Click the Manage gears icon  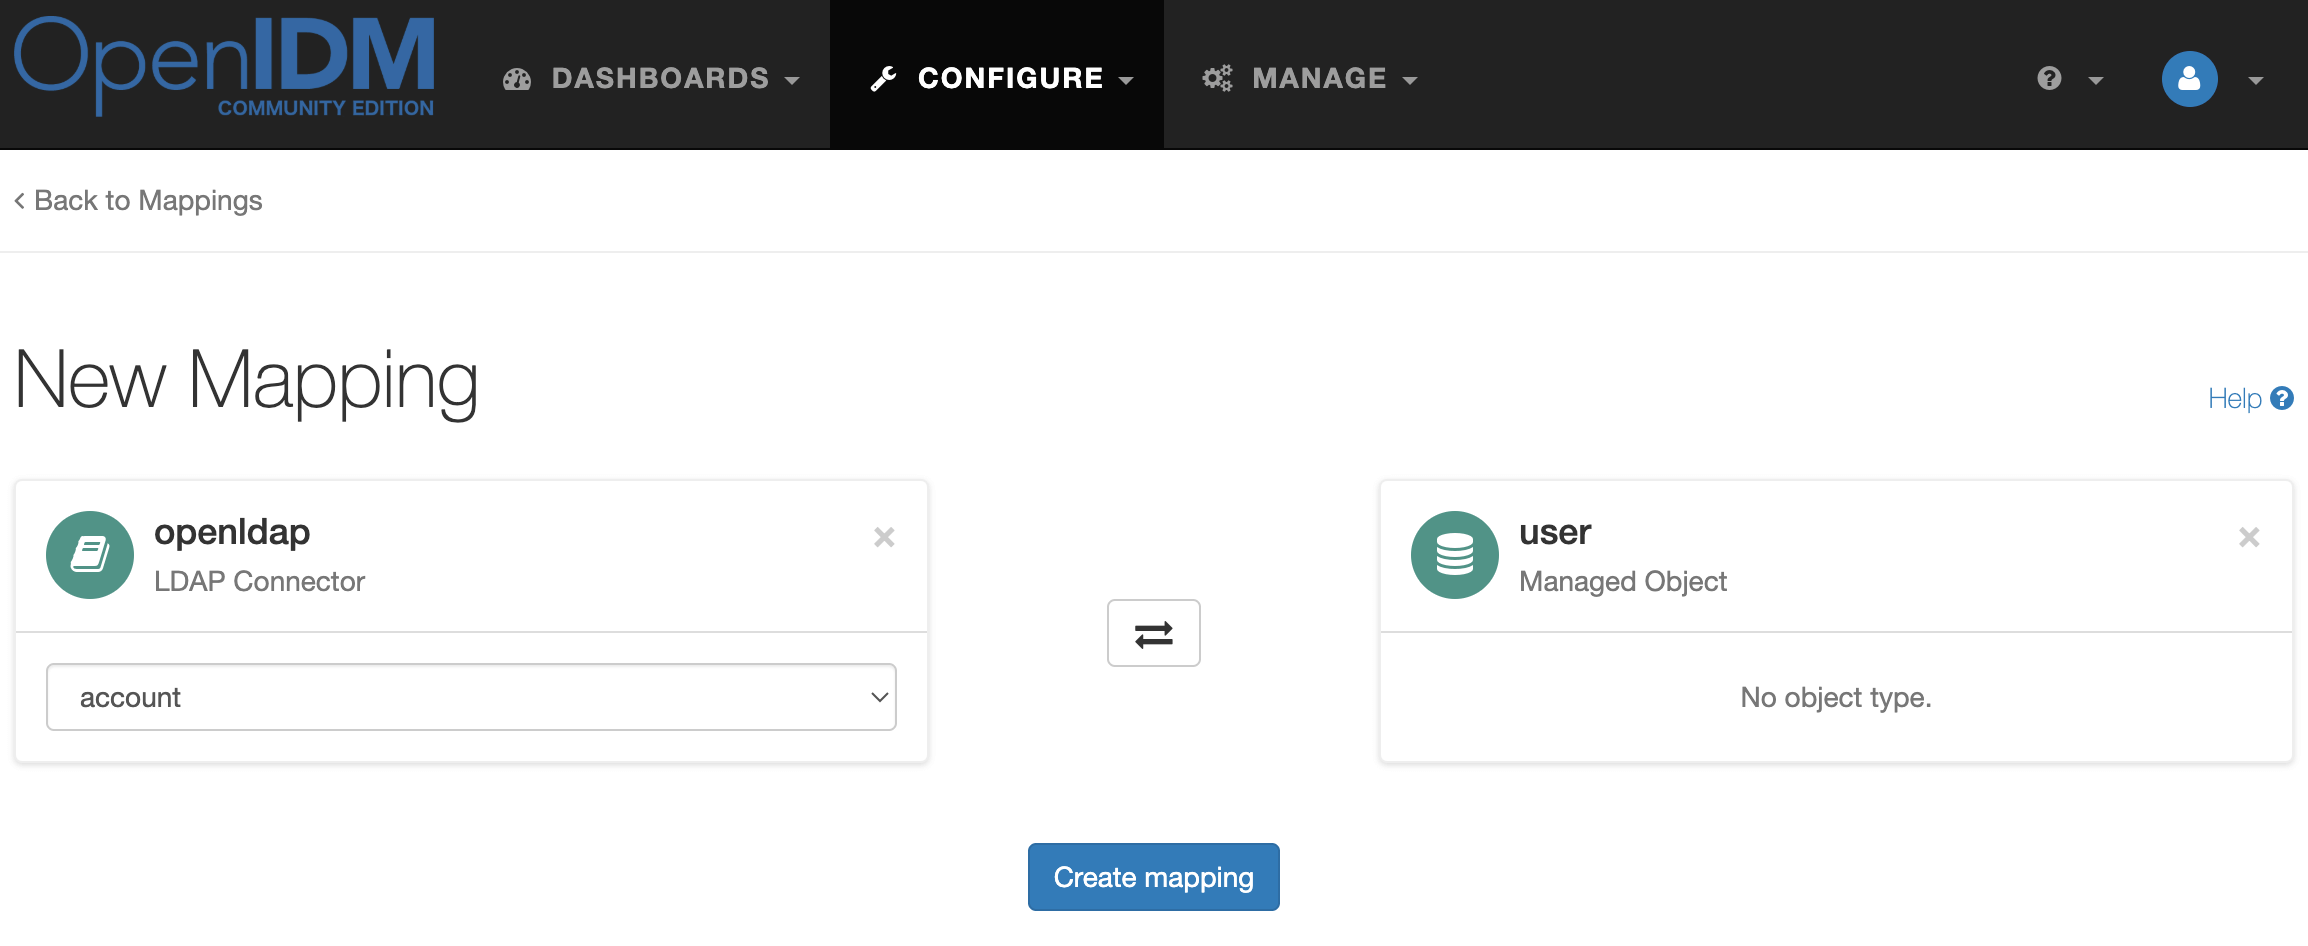tap(1217, 78)
